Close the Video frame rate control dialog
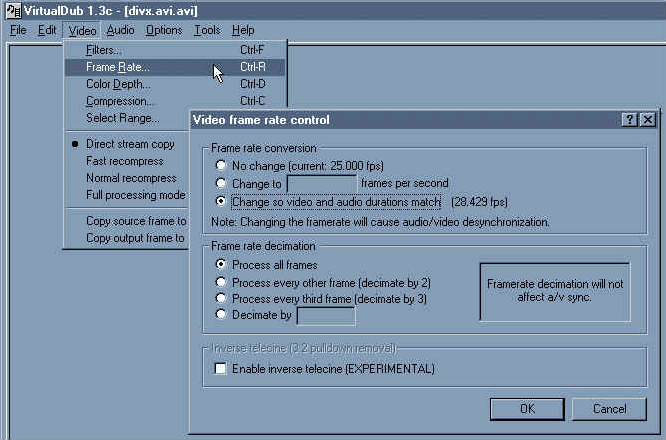The image size is (666, 440). [648, 120]
